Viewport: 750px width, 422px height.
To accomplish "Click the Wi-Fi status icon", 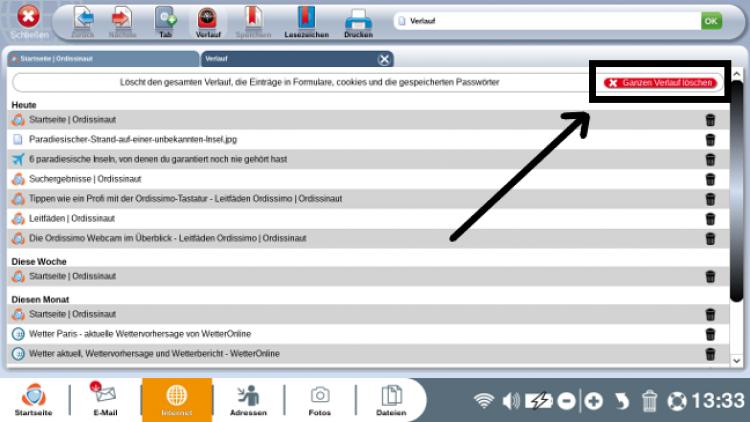I will [x=484, y=401].
